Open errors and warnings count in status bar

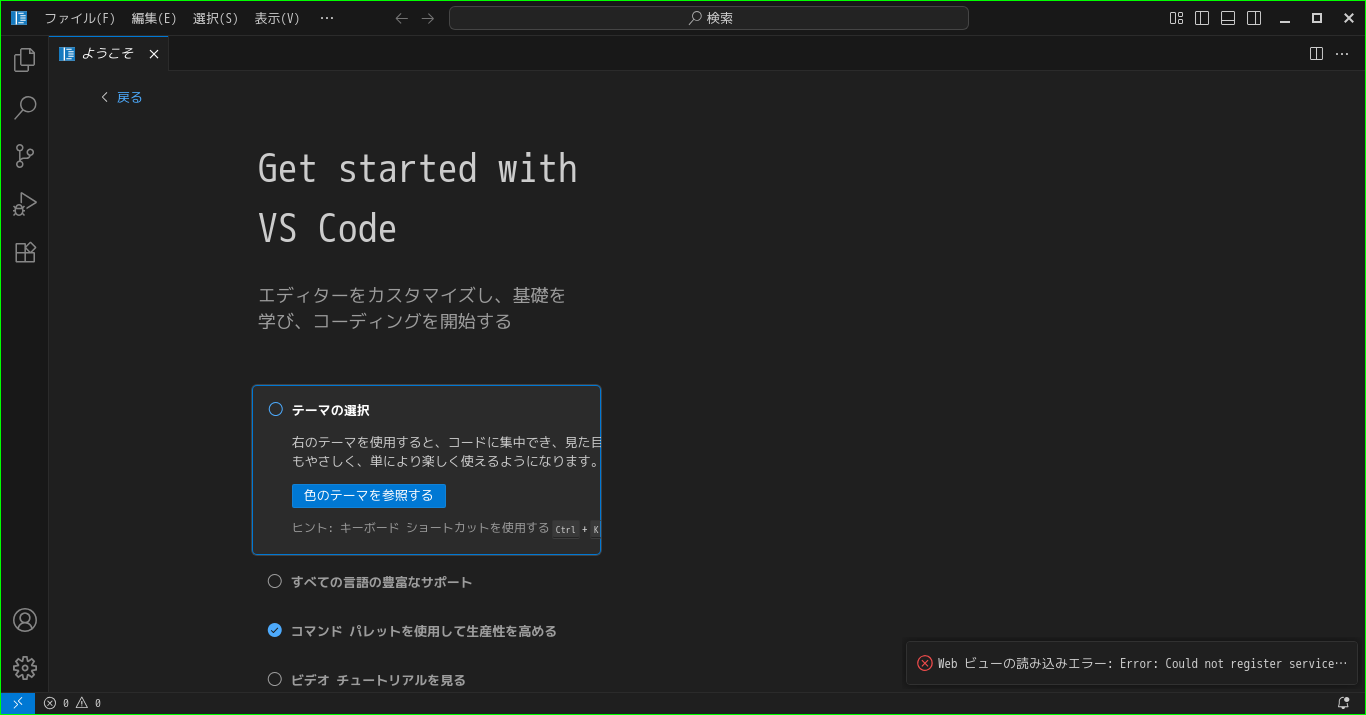tap(72, 703)
